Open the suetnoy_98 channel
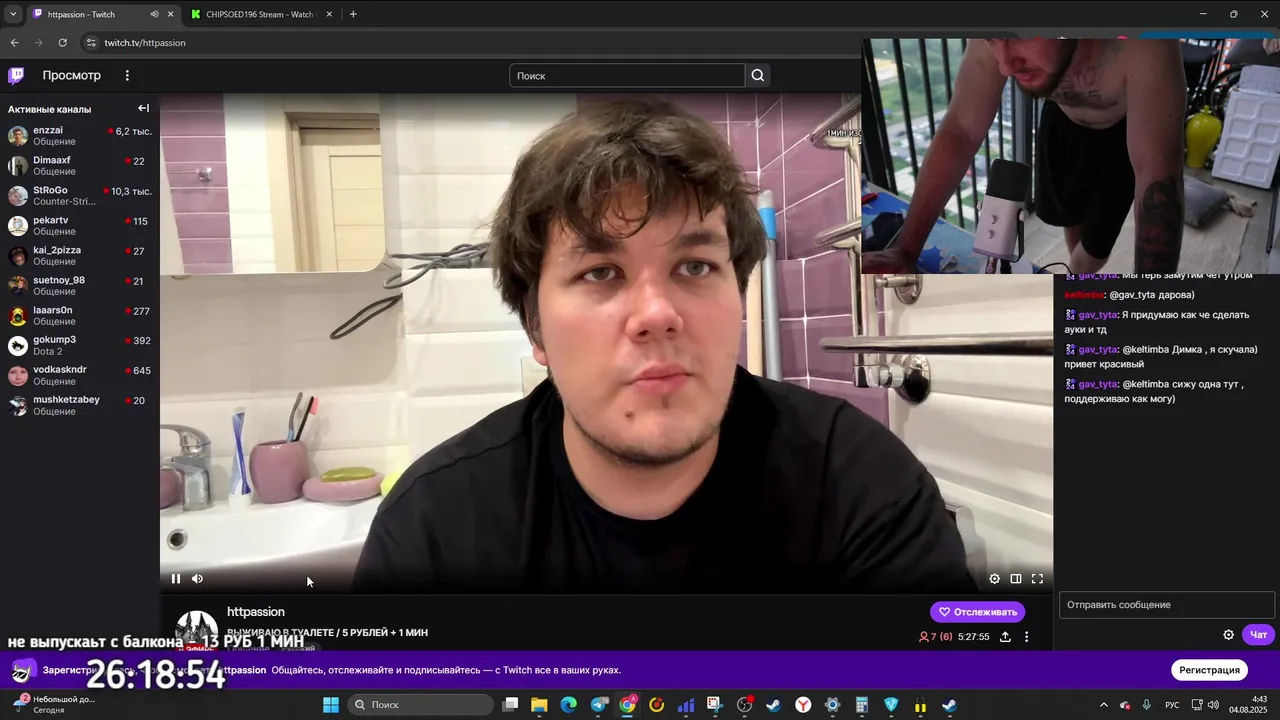Viewport: 1280px width, 720px height. (x=80, y=286)
